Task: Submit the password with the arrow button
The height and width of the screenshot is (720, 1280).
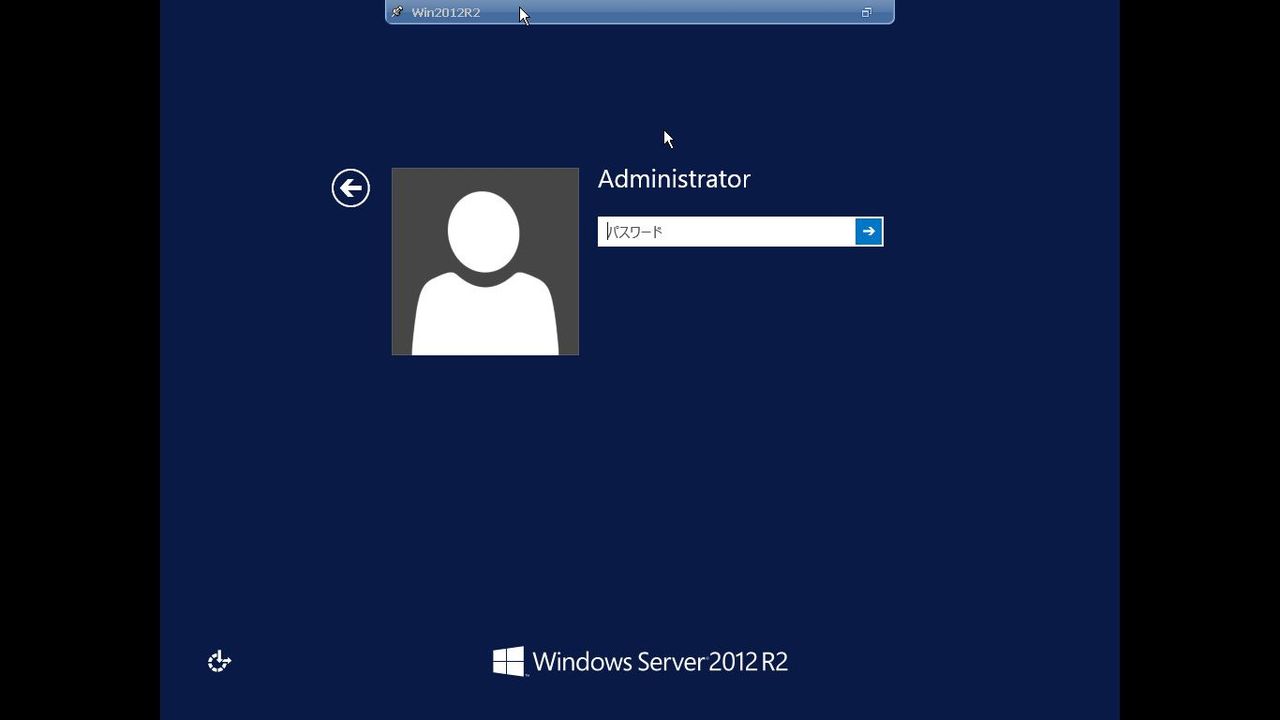Action: pyautogui.click(x=869, y=232)
